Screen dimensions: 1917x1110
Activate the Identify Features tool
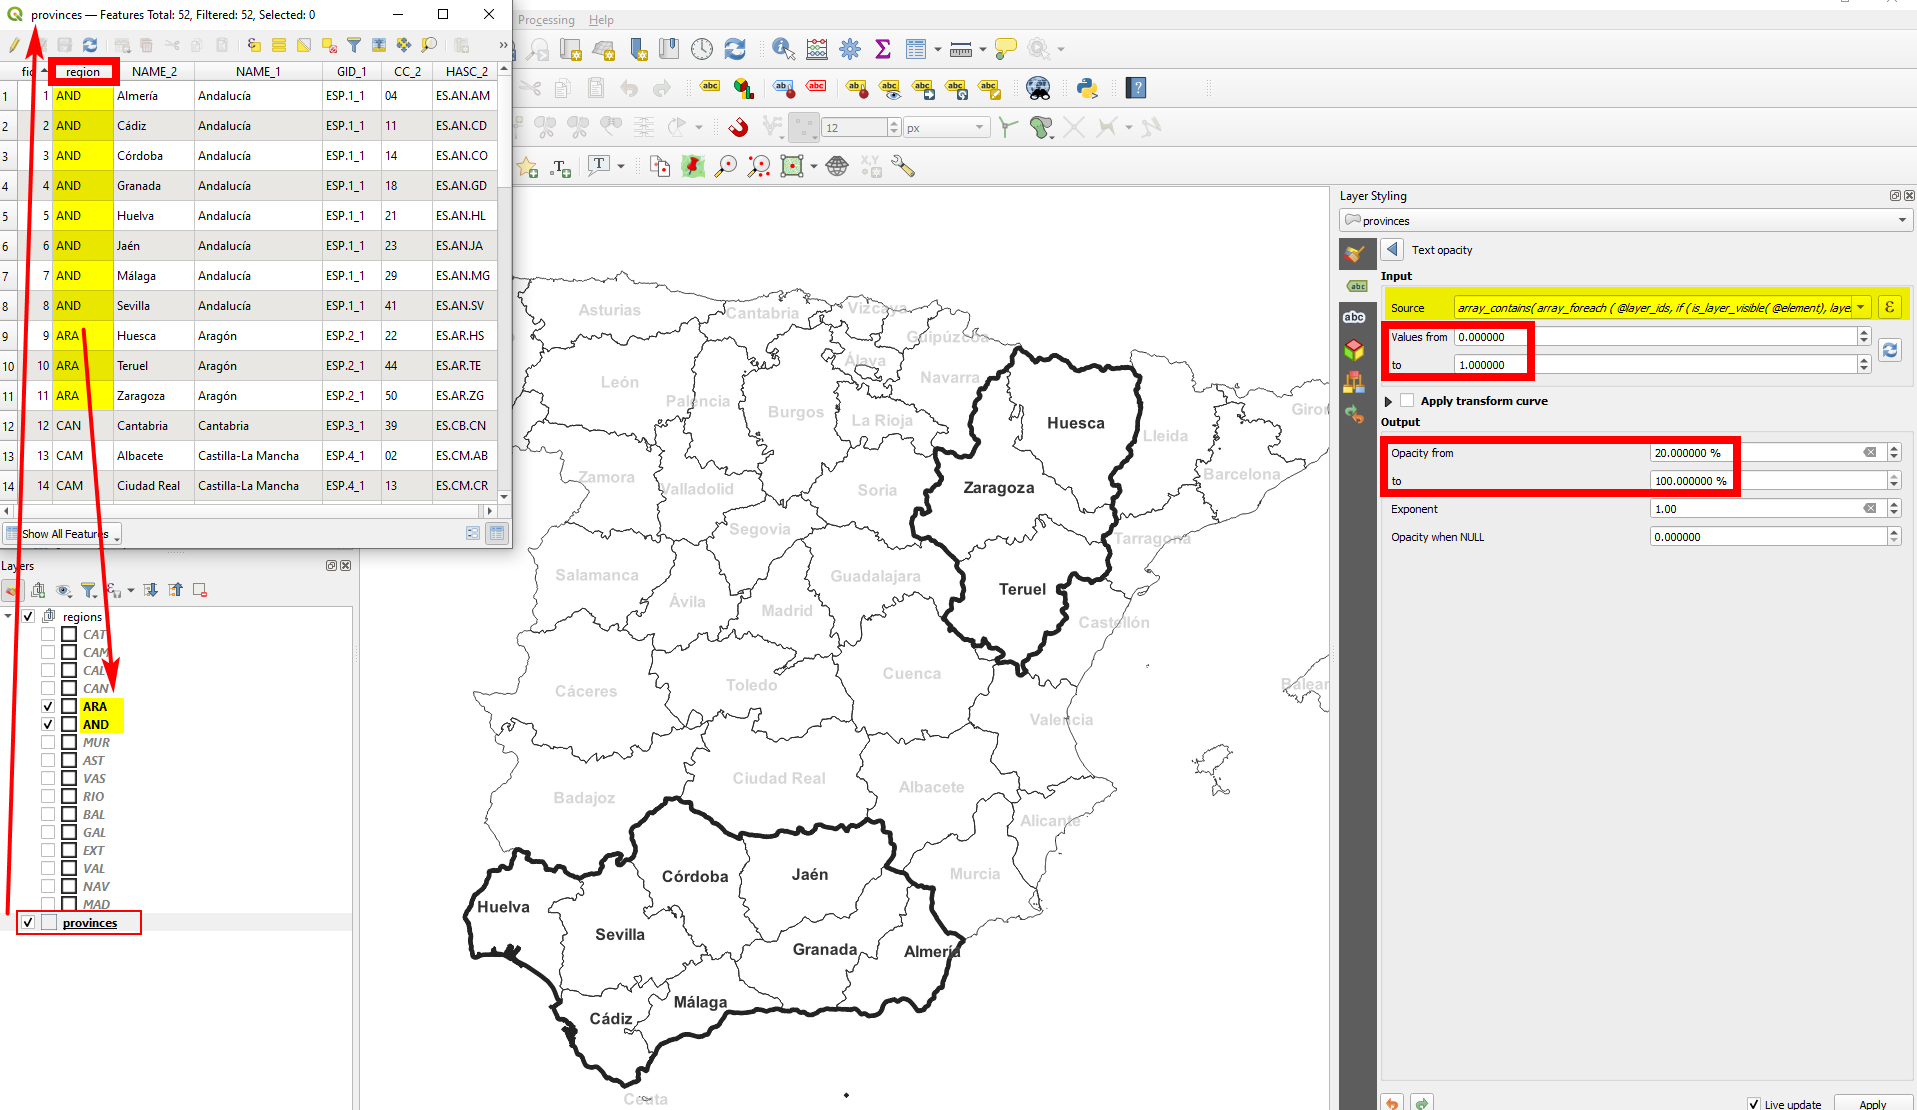pyautogui.click(x=783, y=49)
